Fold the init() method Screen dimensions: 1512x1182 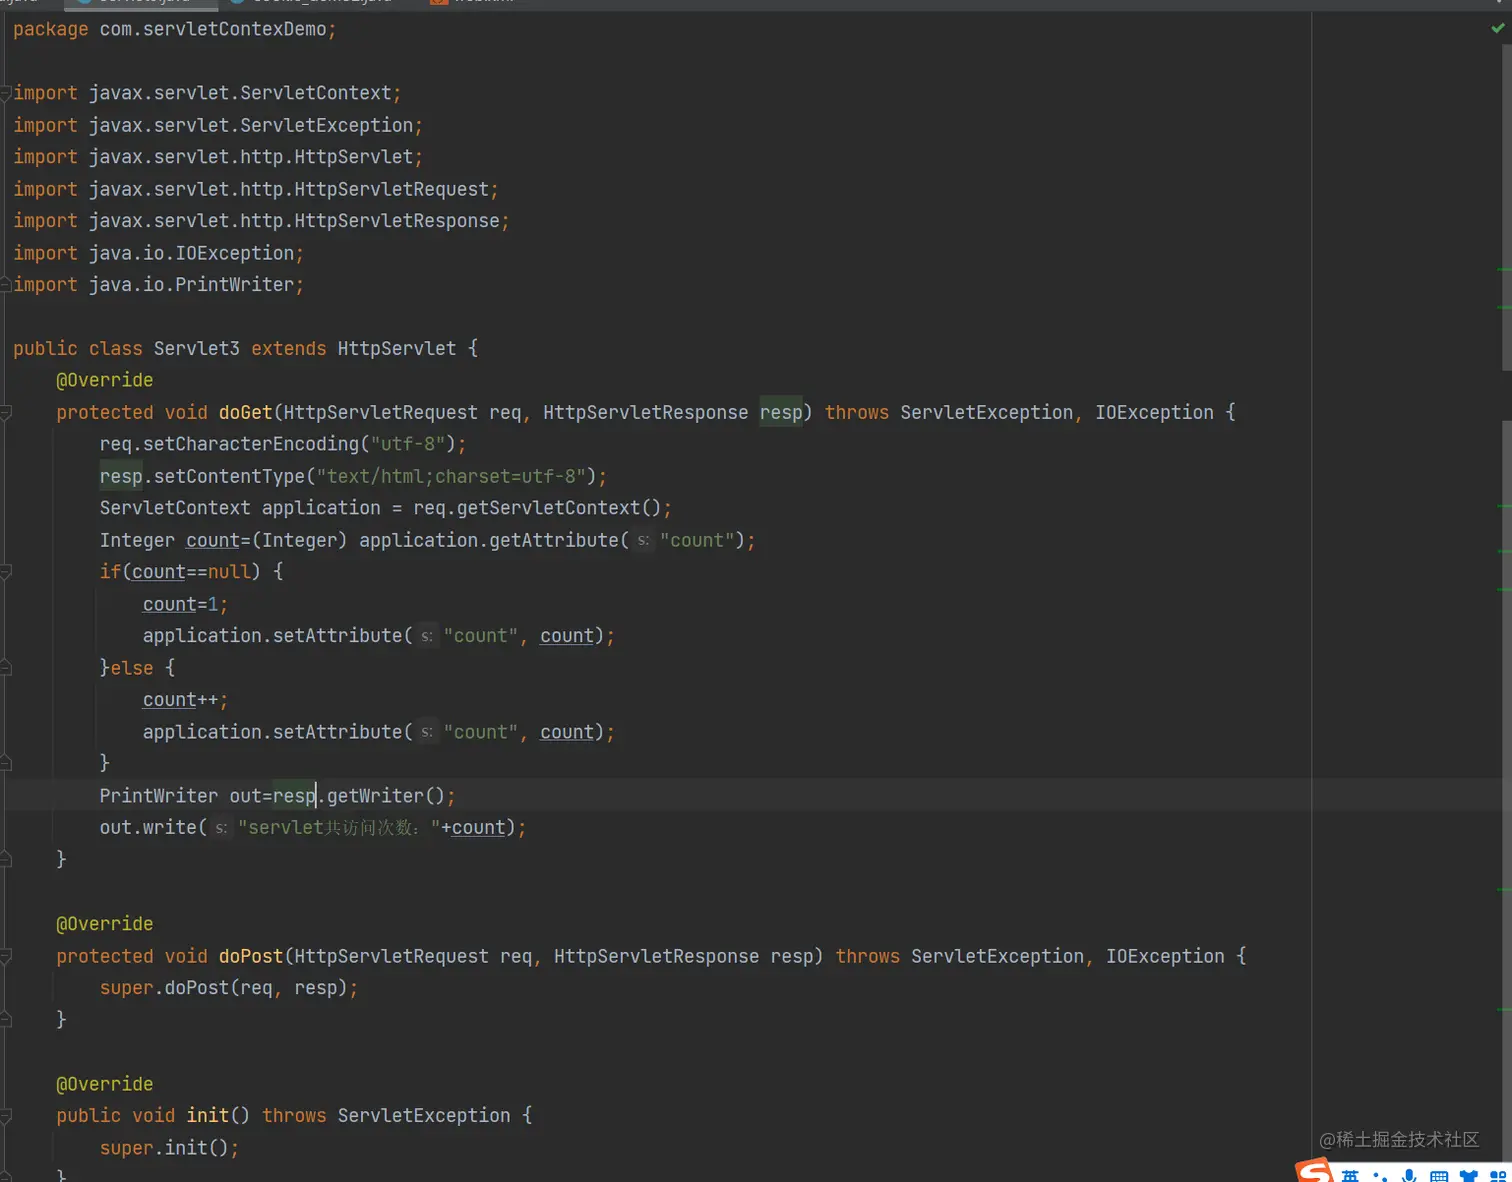6,1116
